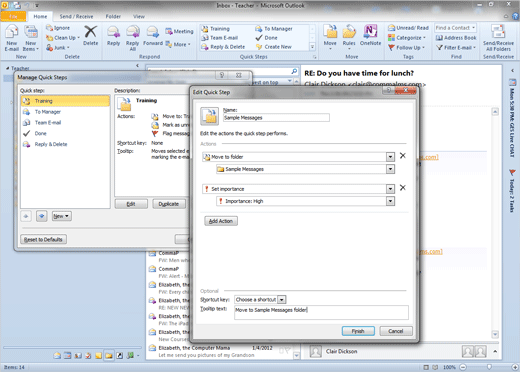
Task: Switch to the Send / Receive tab
Action: click(x=76, y=16)
